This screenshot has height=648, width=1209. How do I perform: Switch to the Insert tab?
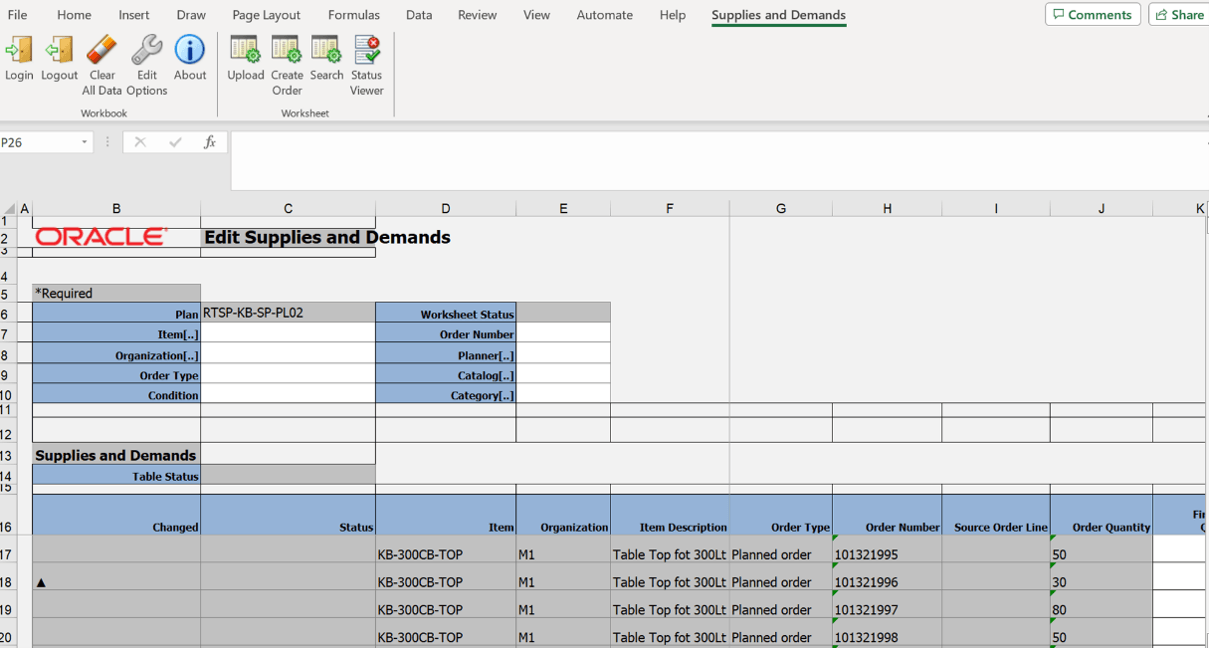tap(134, 15)
